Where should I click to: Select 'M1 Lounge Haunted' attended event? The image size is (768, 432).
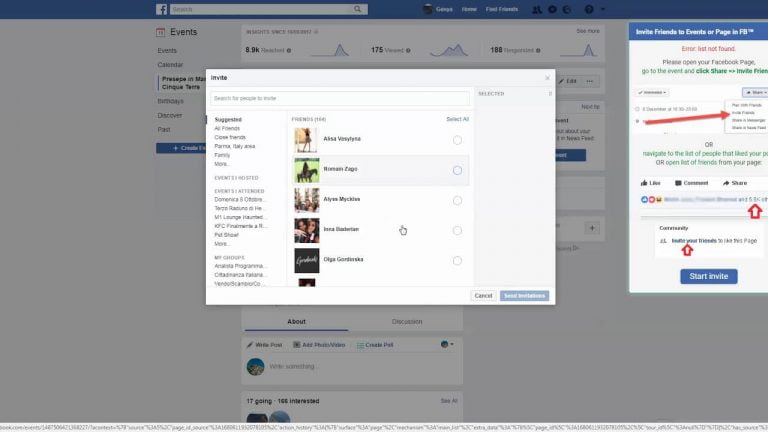click(240, 217)
